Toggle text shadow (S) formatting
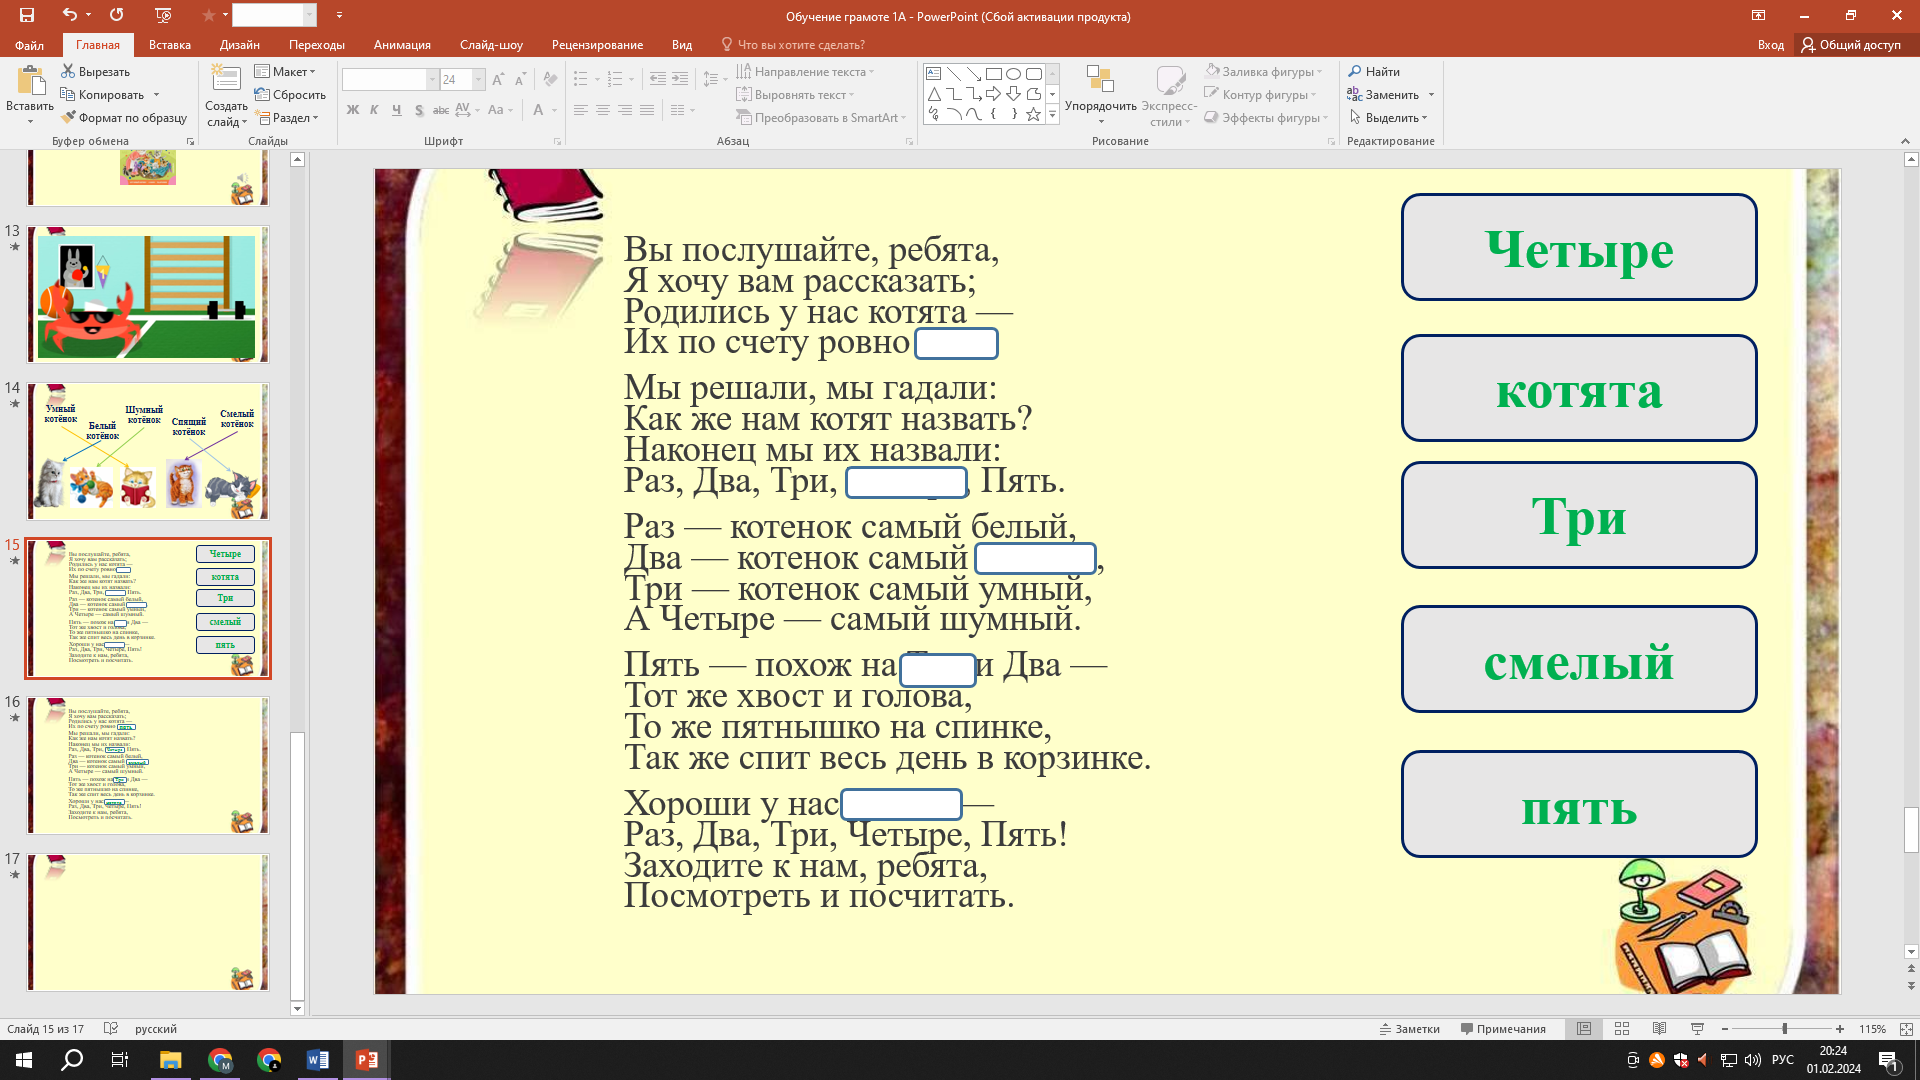1920x1080 pixels. click(419, 110)
